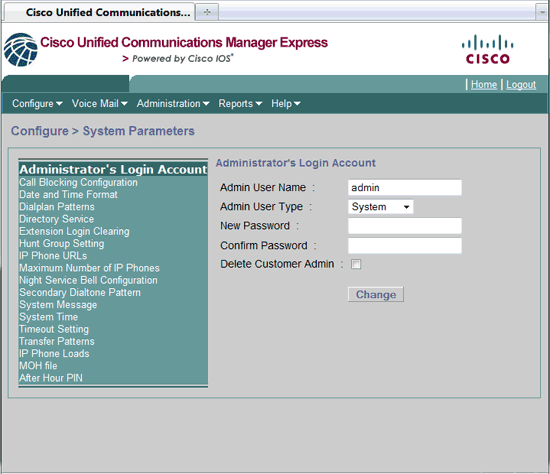This screenshot has height=474, width=550.
Task: Open the Help menu
Action: (286, 104)
